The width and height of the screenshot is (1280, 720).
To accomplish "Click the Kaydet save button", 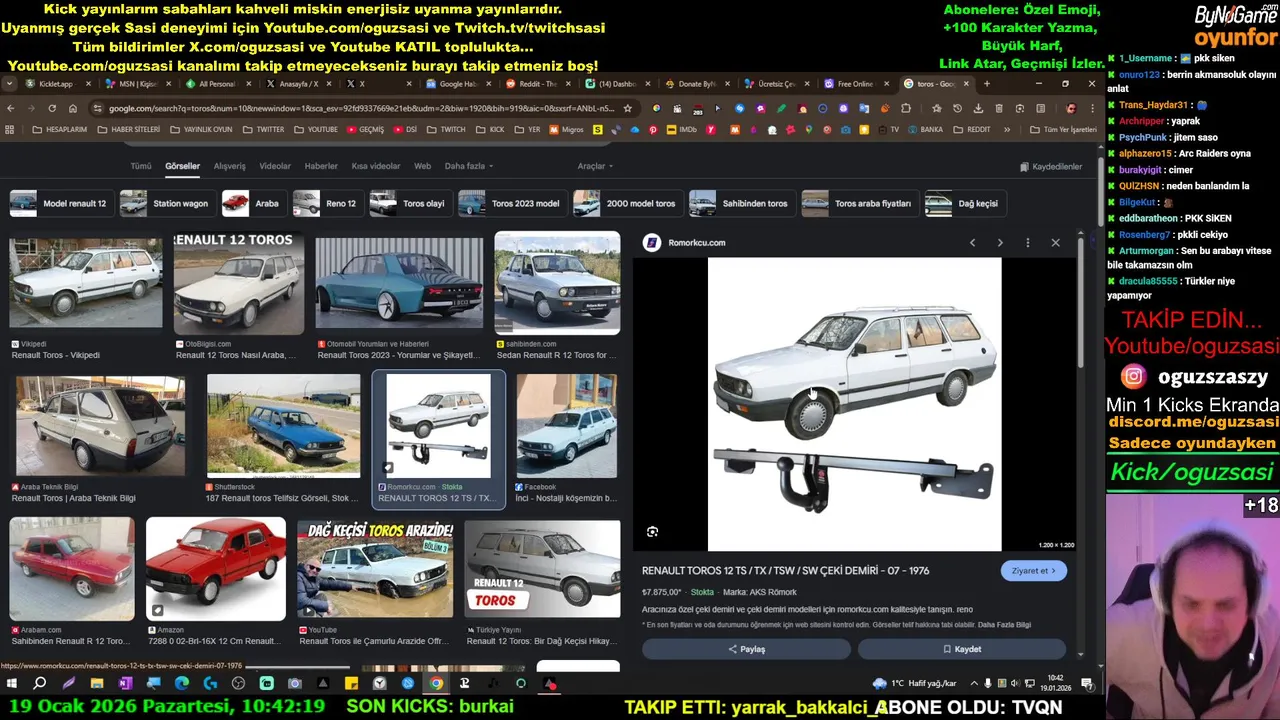I will [x=962, y=649].
